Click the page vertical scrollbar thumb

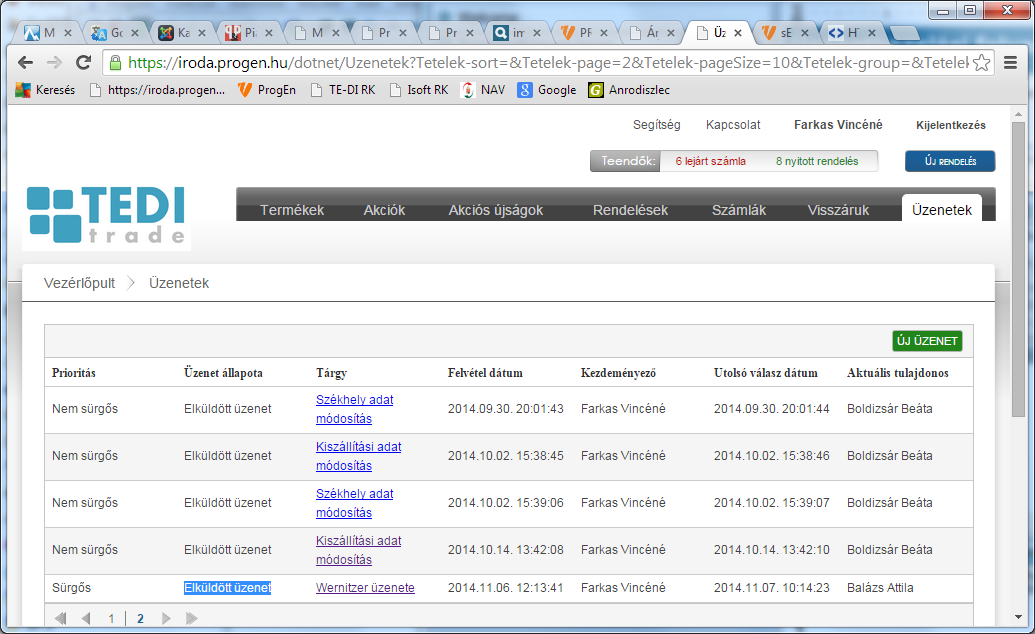coord(1018,267)
